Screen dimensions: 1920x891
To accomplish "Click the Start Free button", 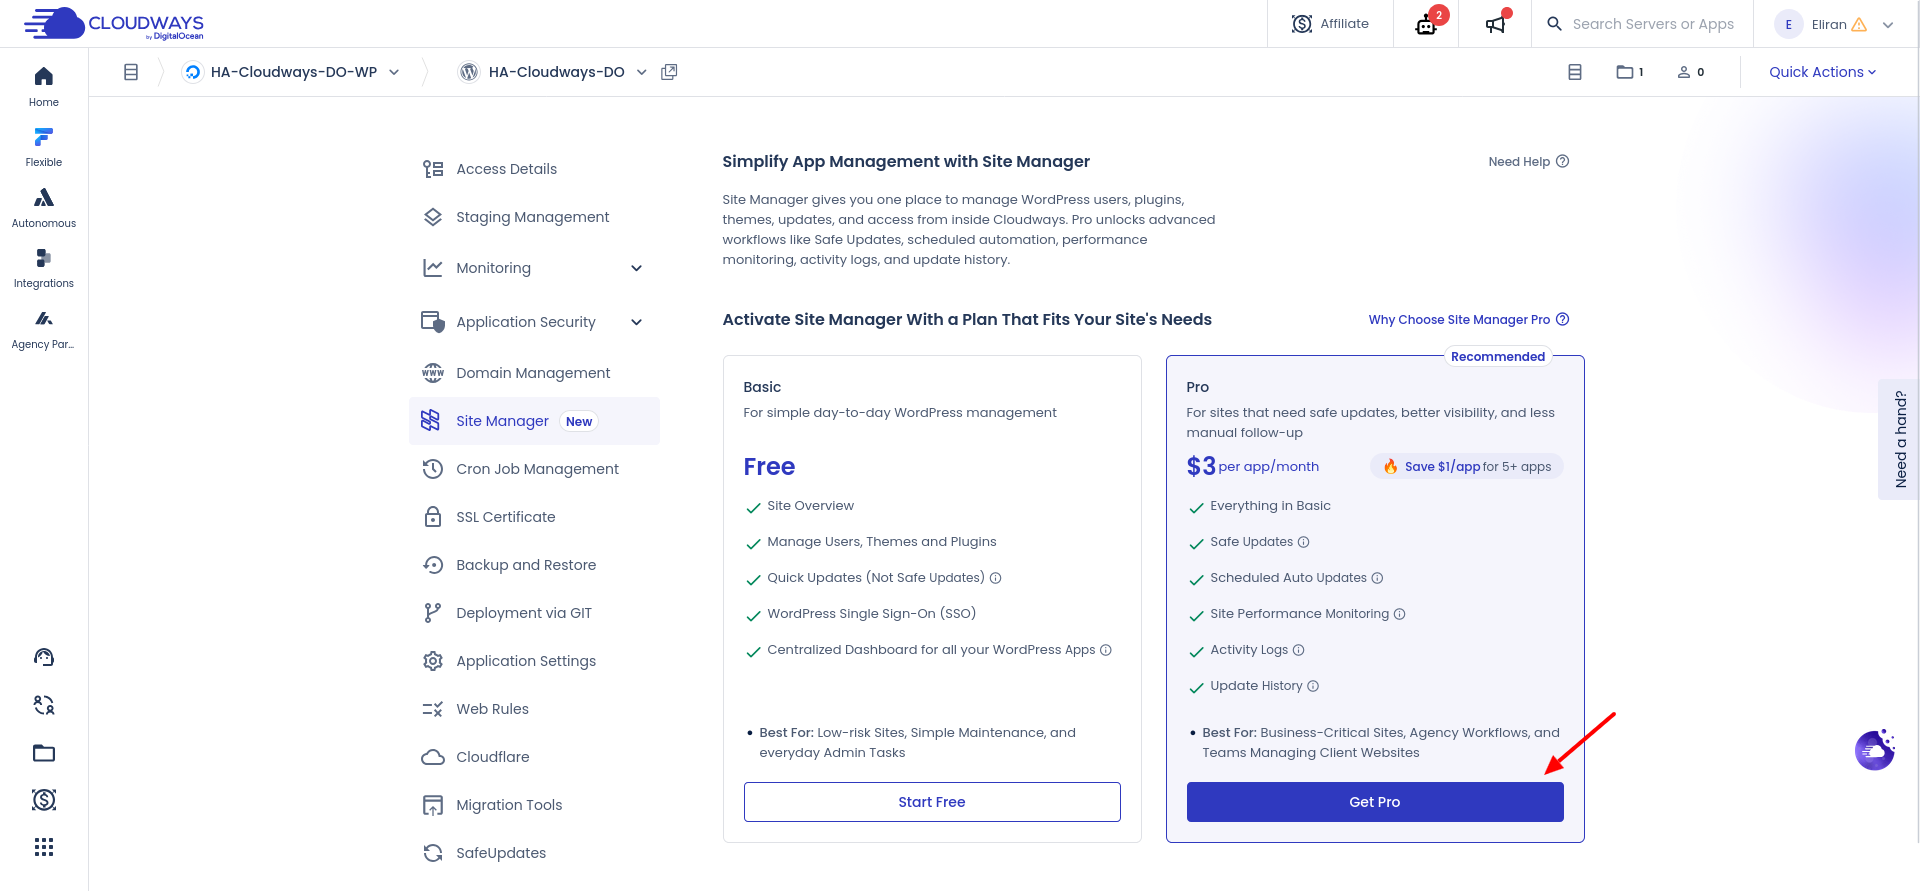I will pyautogui.click(x=932, y=802).
